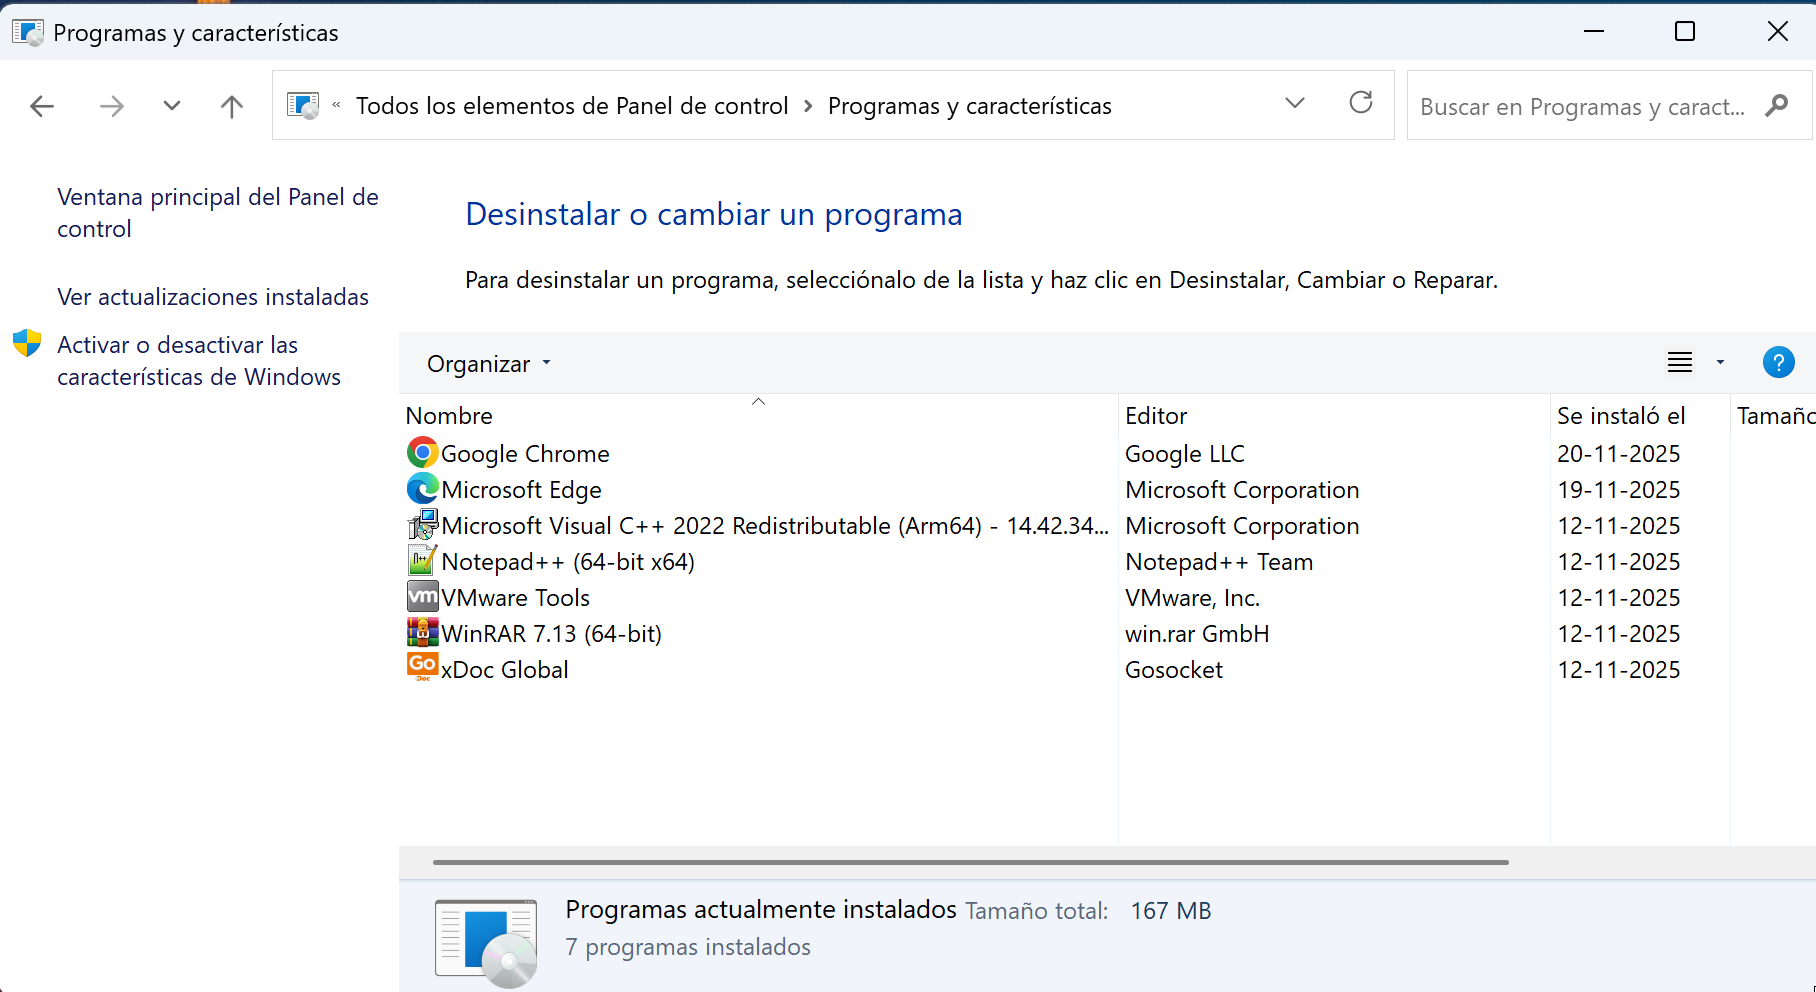This screenshot has height=992, width=1816.
Task: Click the Notepad++ program icon
Action: click(x=423, y=561)
